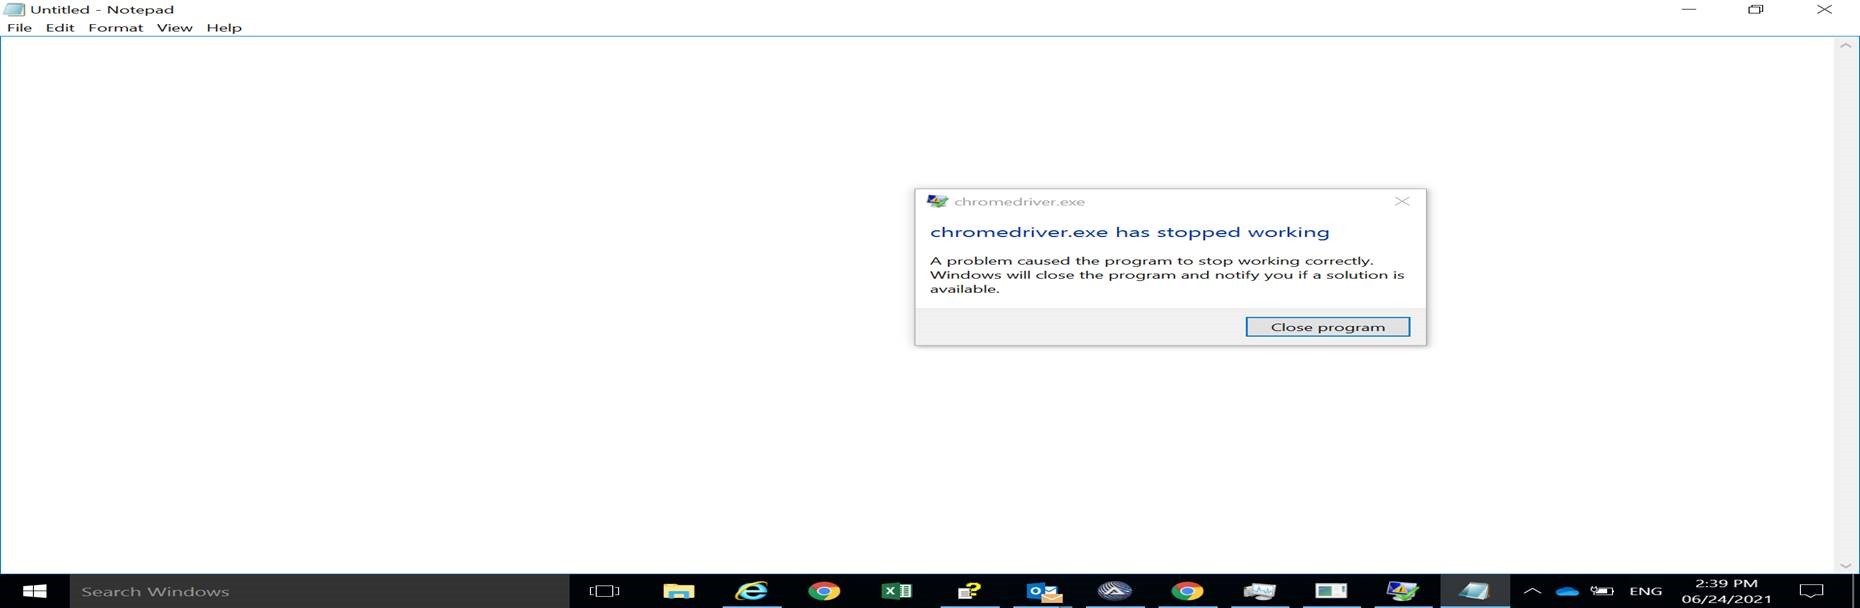Click the chromedriver.exe dialog title icon
Image resolution: width=1860 pixels, height=608 pixels.
pos(937,201)
